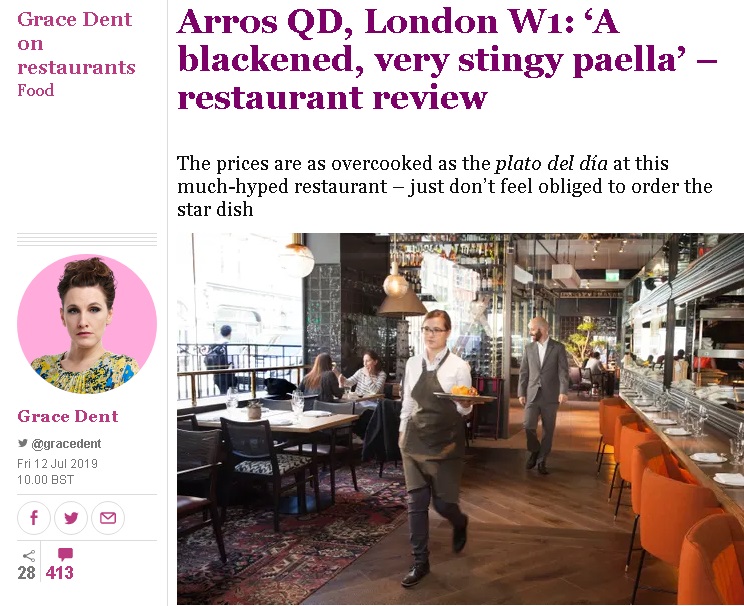Click the italic 'plato del día' text
The image size is (744, 606).
click(x=551, y=163)
